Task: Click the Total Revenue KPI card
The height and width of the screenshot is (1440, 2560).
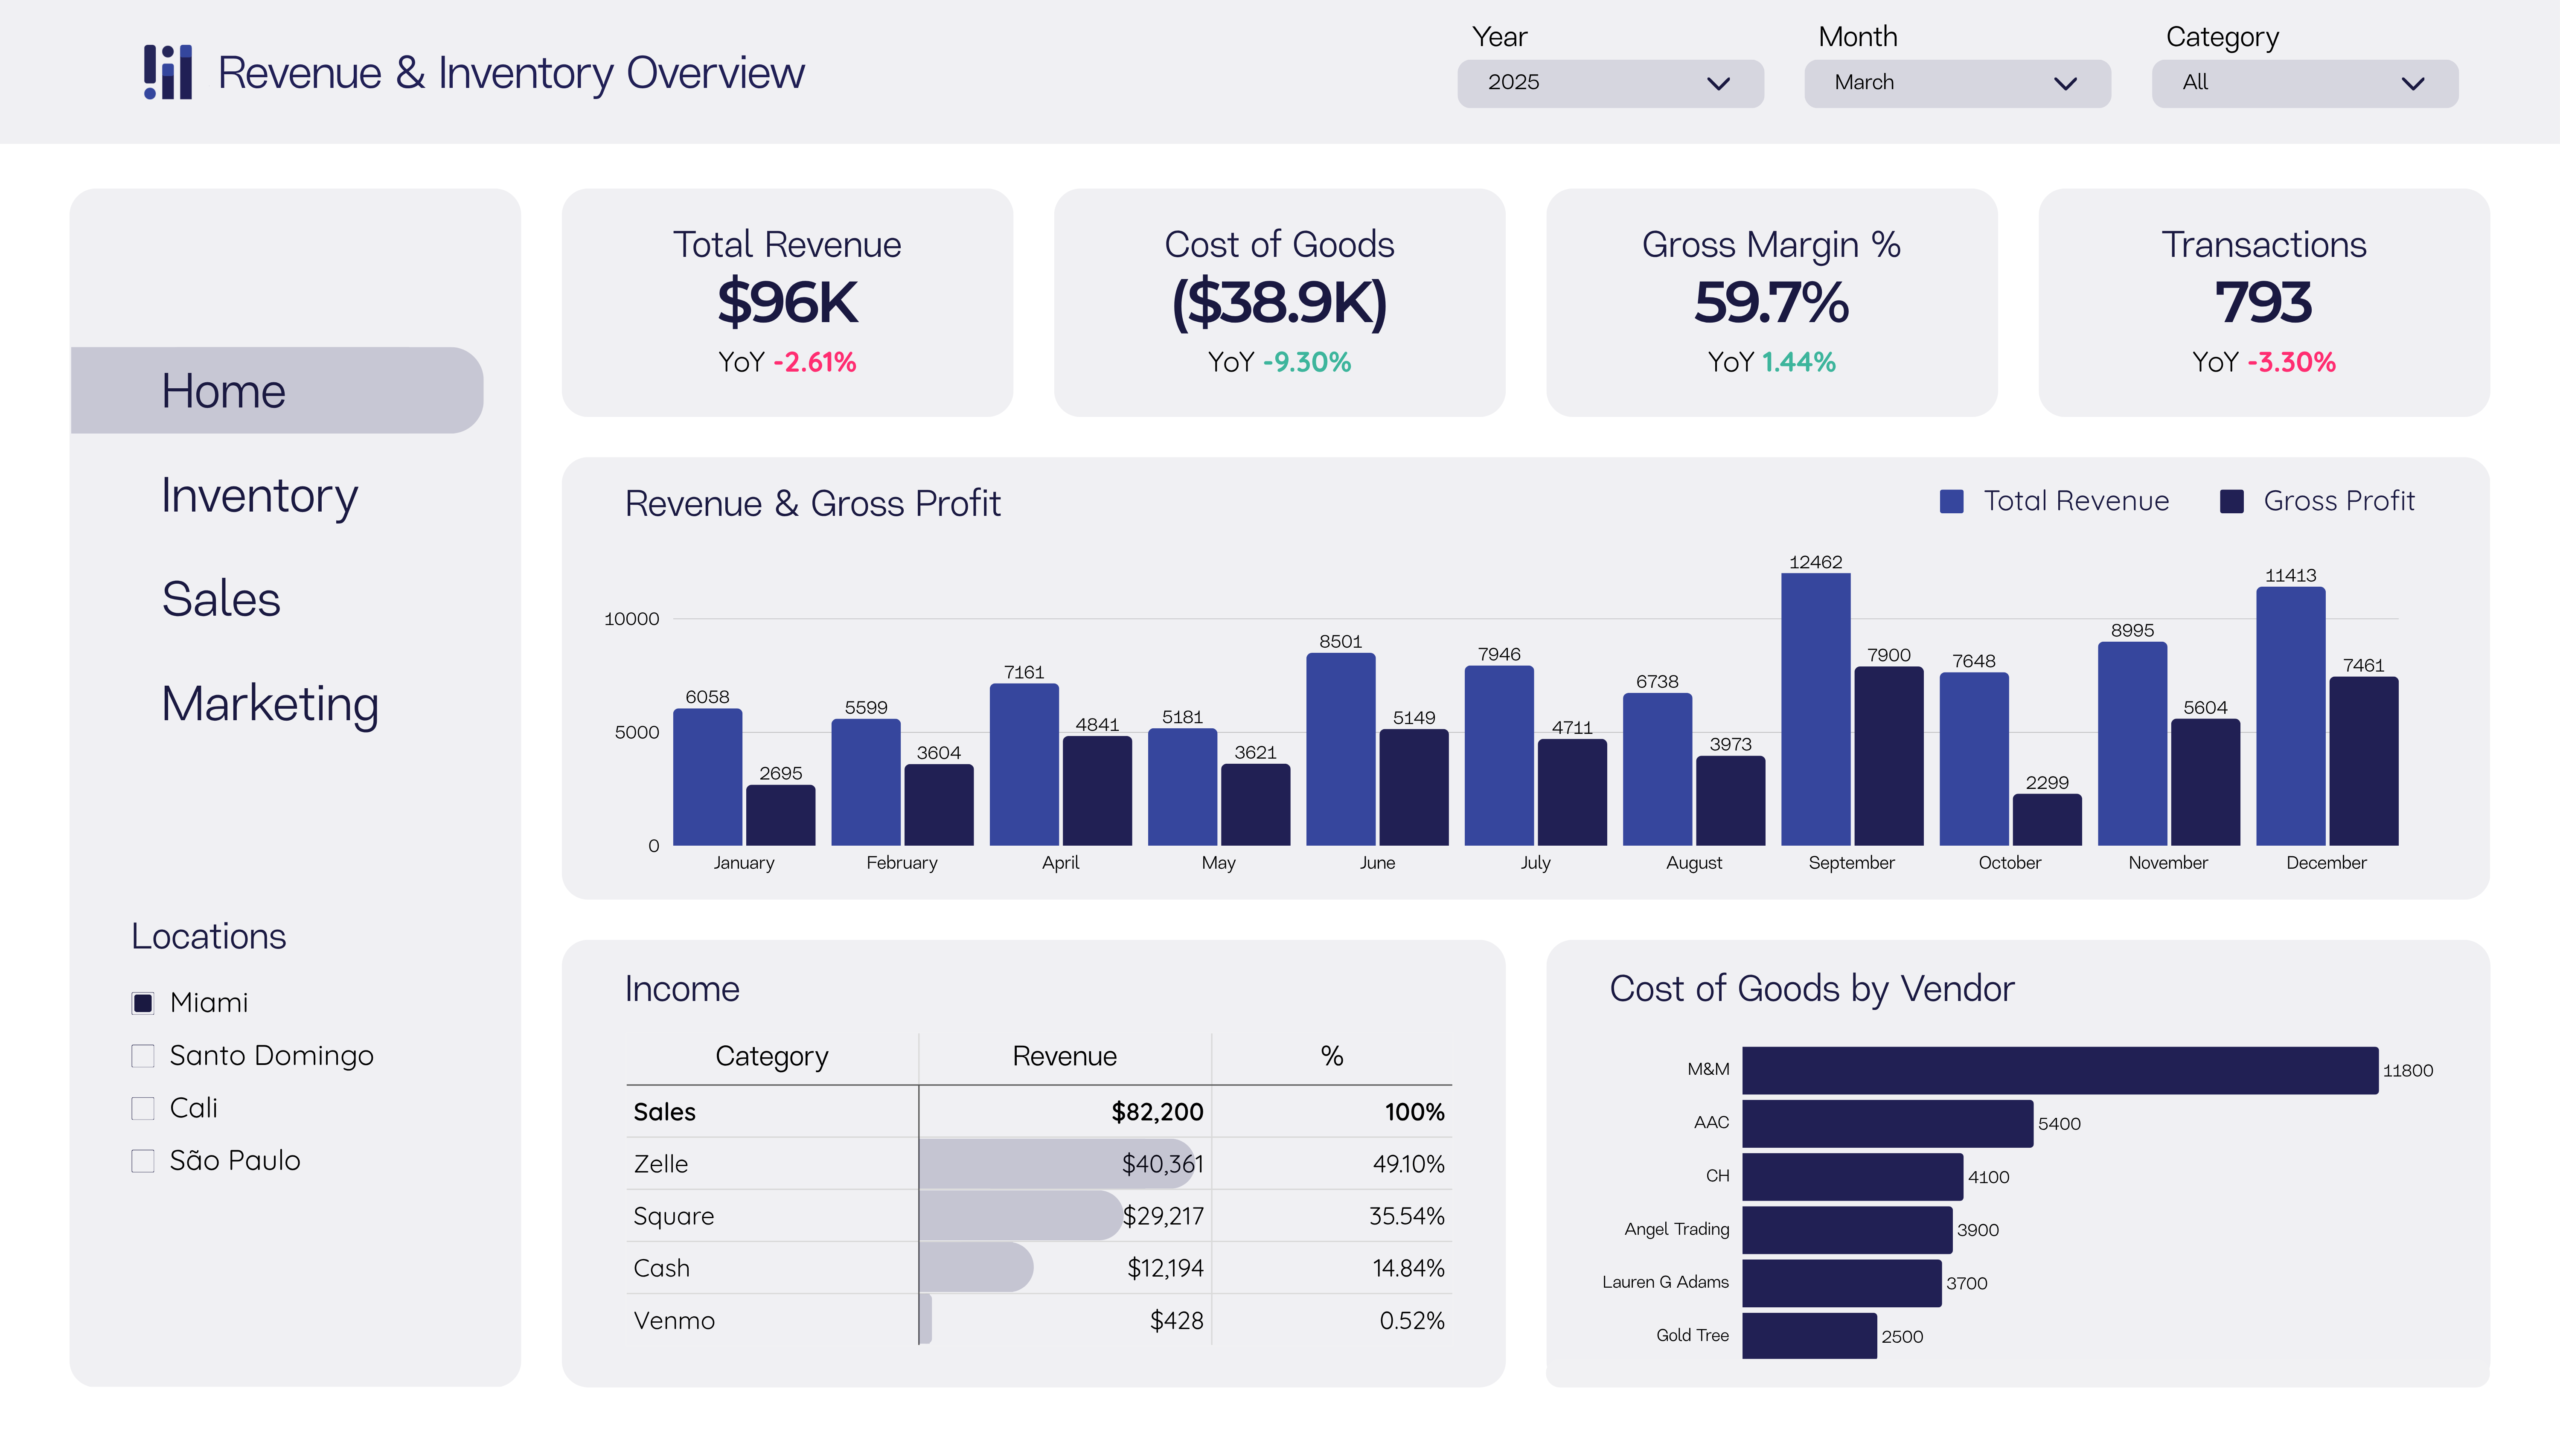Action: [x=787, y=302]
